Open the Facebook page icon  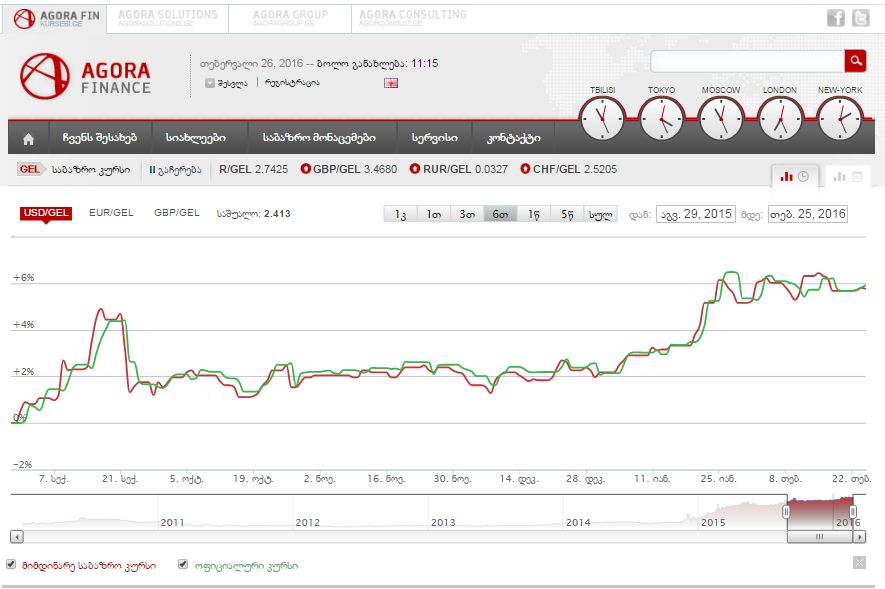point(836,18)
